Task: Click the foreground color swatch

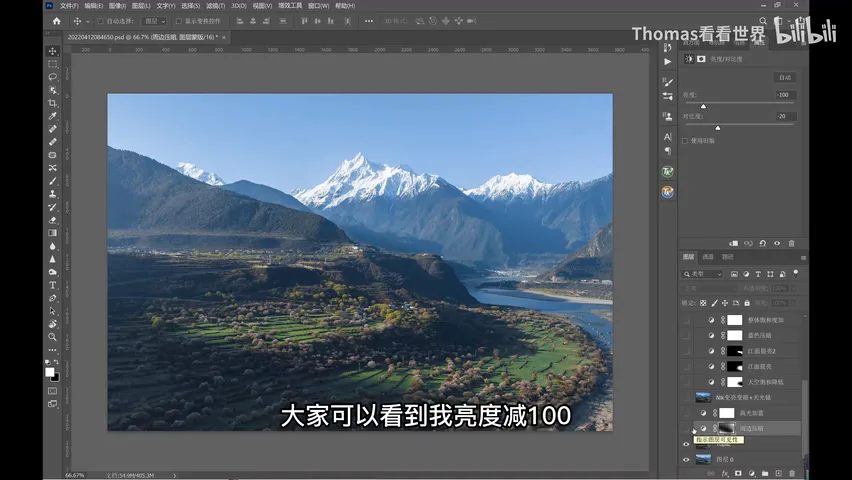Action: [49, 372]
